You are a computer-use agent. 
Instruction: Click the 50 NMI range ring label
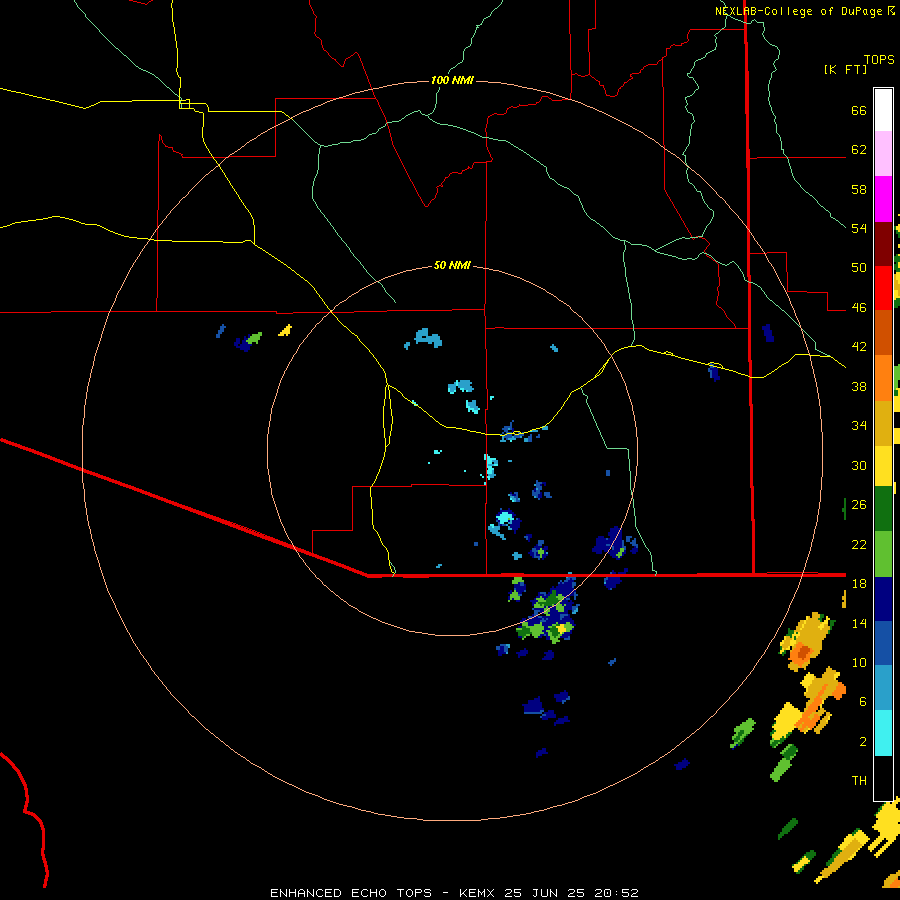452,265
